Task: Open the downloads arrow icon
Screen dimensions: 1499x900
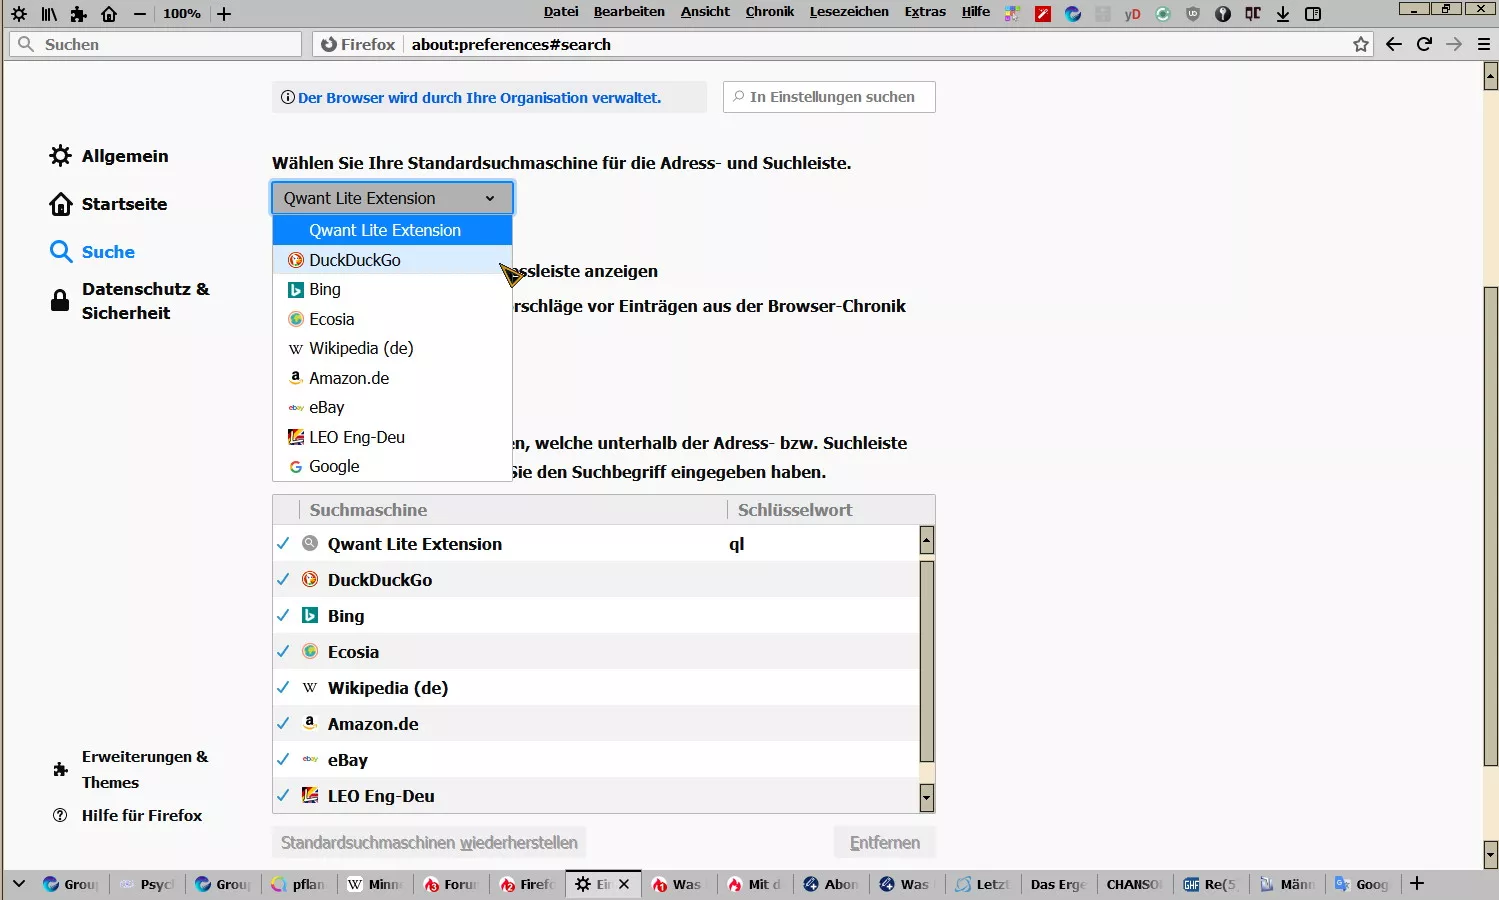Action: [1283, 14]
